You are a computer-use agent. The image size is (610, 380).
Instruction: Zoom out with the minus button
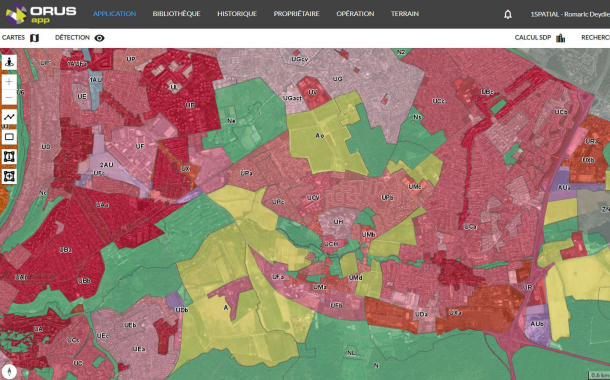click(x=9, y=97)
